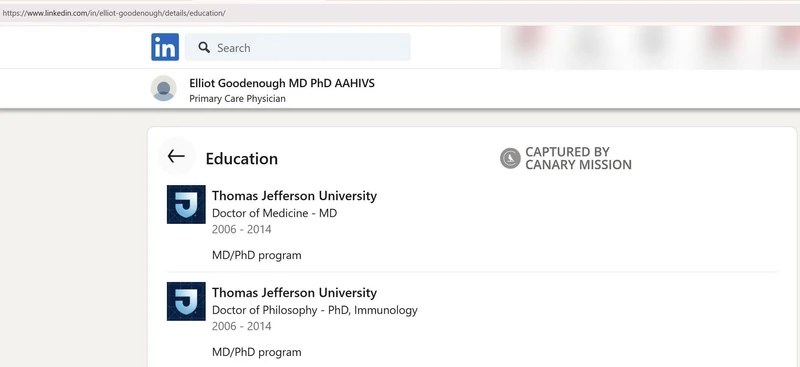The height and width of the screenshot is (367, 800).
Task: Go back using the left arrow button
Action: point(176,156)
